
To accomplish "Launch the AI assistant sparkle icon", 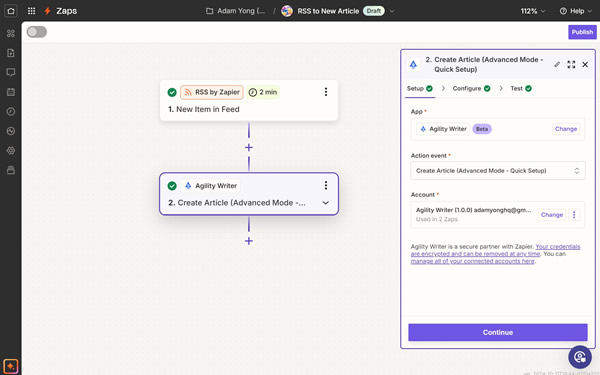I will pos(10,366).
